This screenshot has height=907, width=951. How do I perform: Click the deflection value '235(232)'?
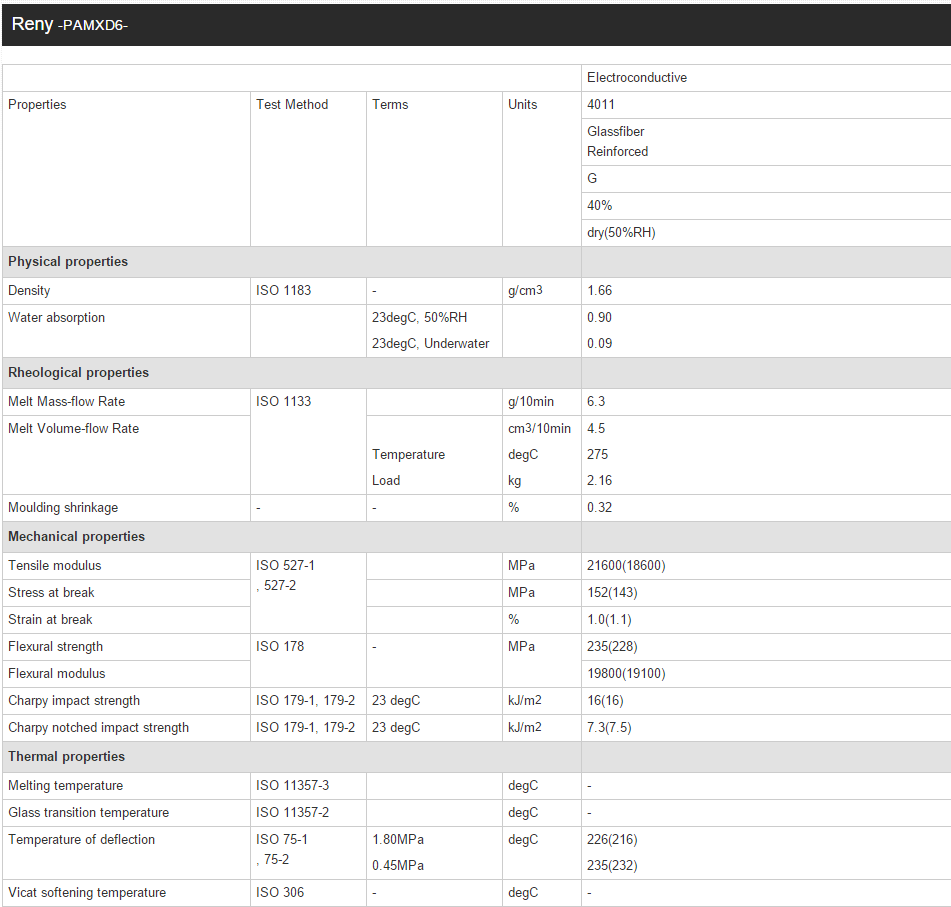click(x=612, y=866)
